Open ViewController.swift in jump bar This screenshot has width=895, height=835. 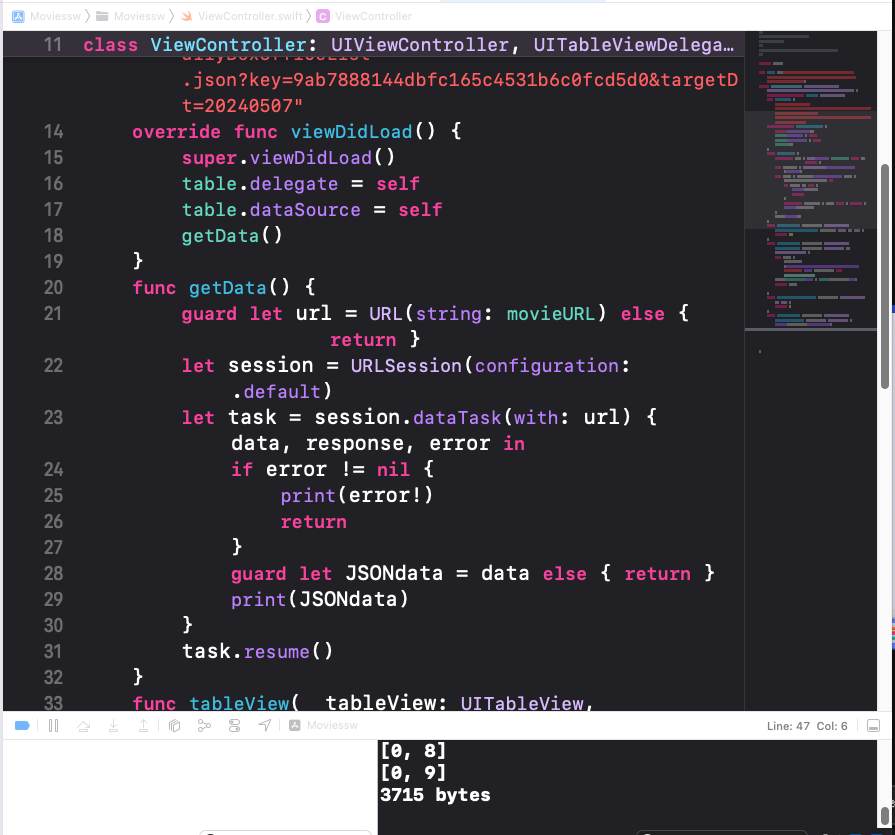pos(241,16)
